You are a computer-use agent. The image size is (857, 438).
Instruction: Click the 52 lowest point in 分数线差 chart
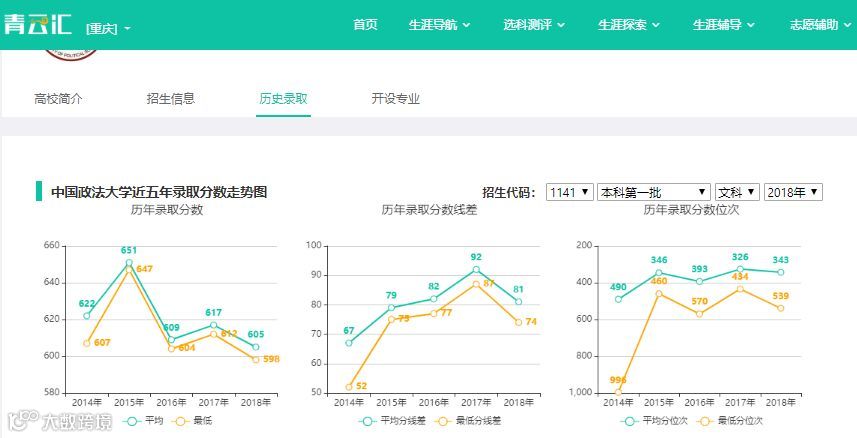[x=349, y=387]
